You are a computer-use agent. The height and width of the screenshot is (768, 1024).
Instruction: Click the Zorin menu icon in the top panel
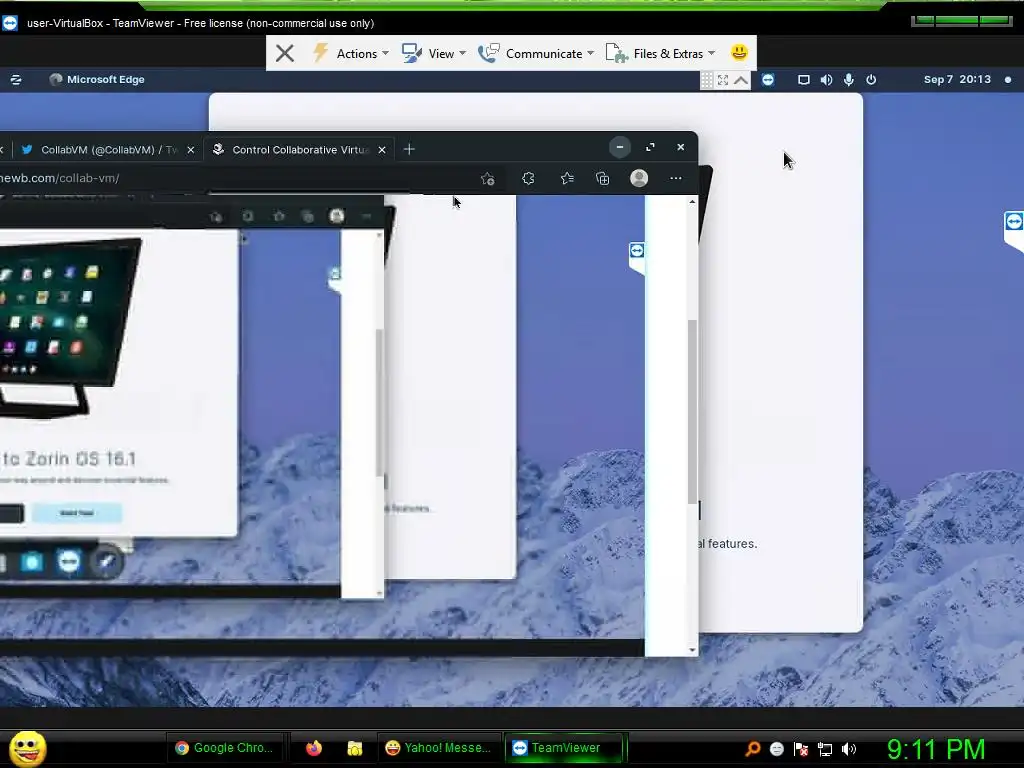[16, 80]
